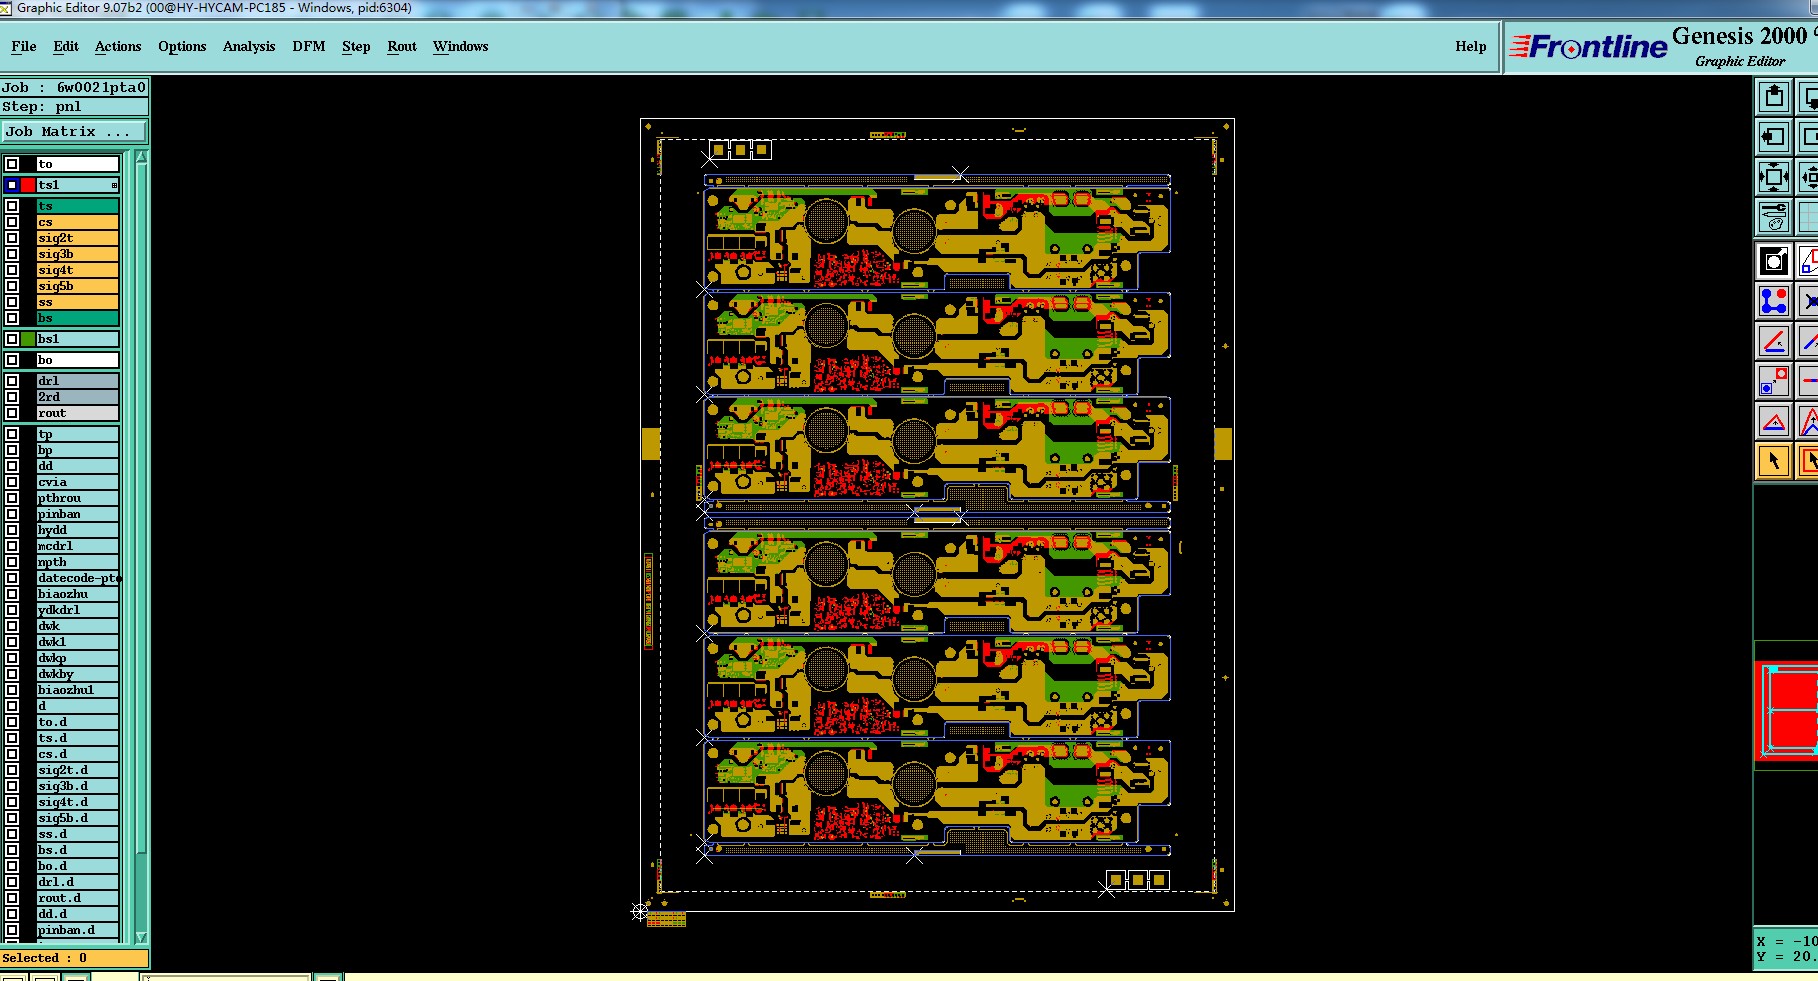The image size is (1818, 981).
Task: Select the blue-and-red connected dots icon
Action: (x=1774, y=301)
